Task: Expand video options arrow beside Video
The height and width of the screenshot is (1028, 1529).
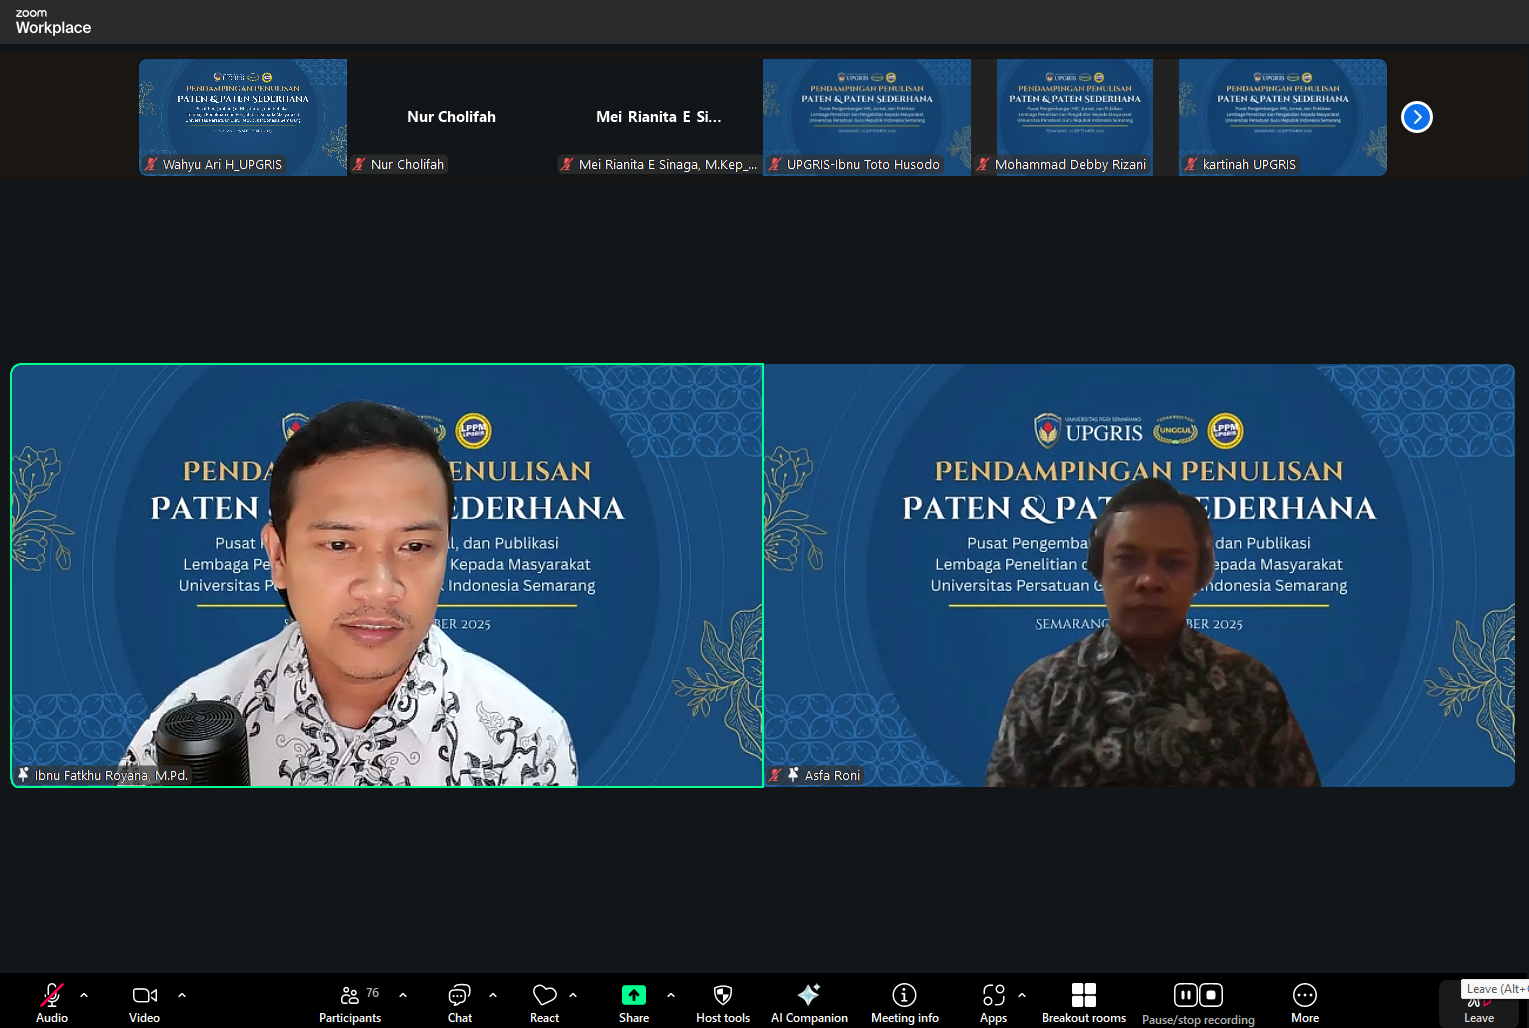Action: pos(182,995)
